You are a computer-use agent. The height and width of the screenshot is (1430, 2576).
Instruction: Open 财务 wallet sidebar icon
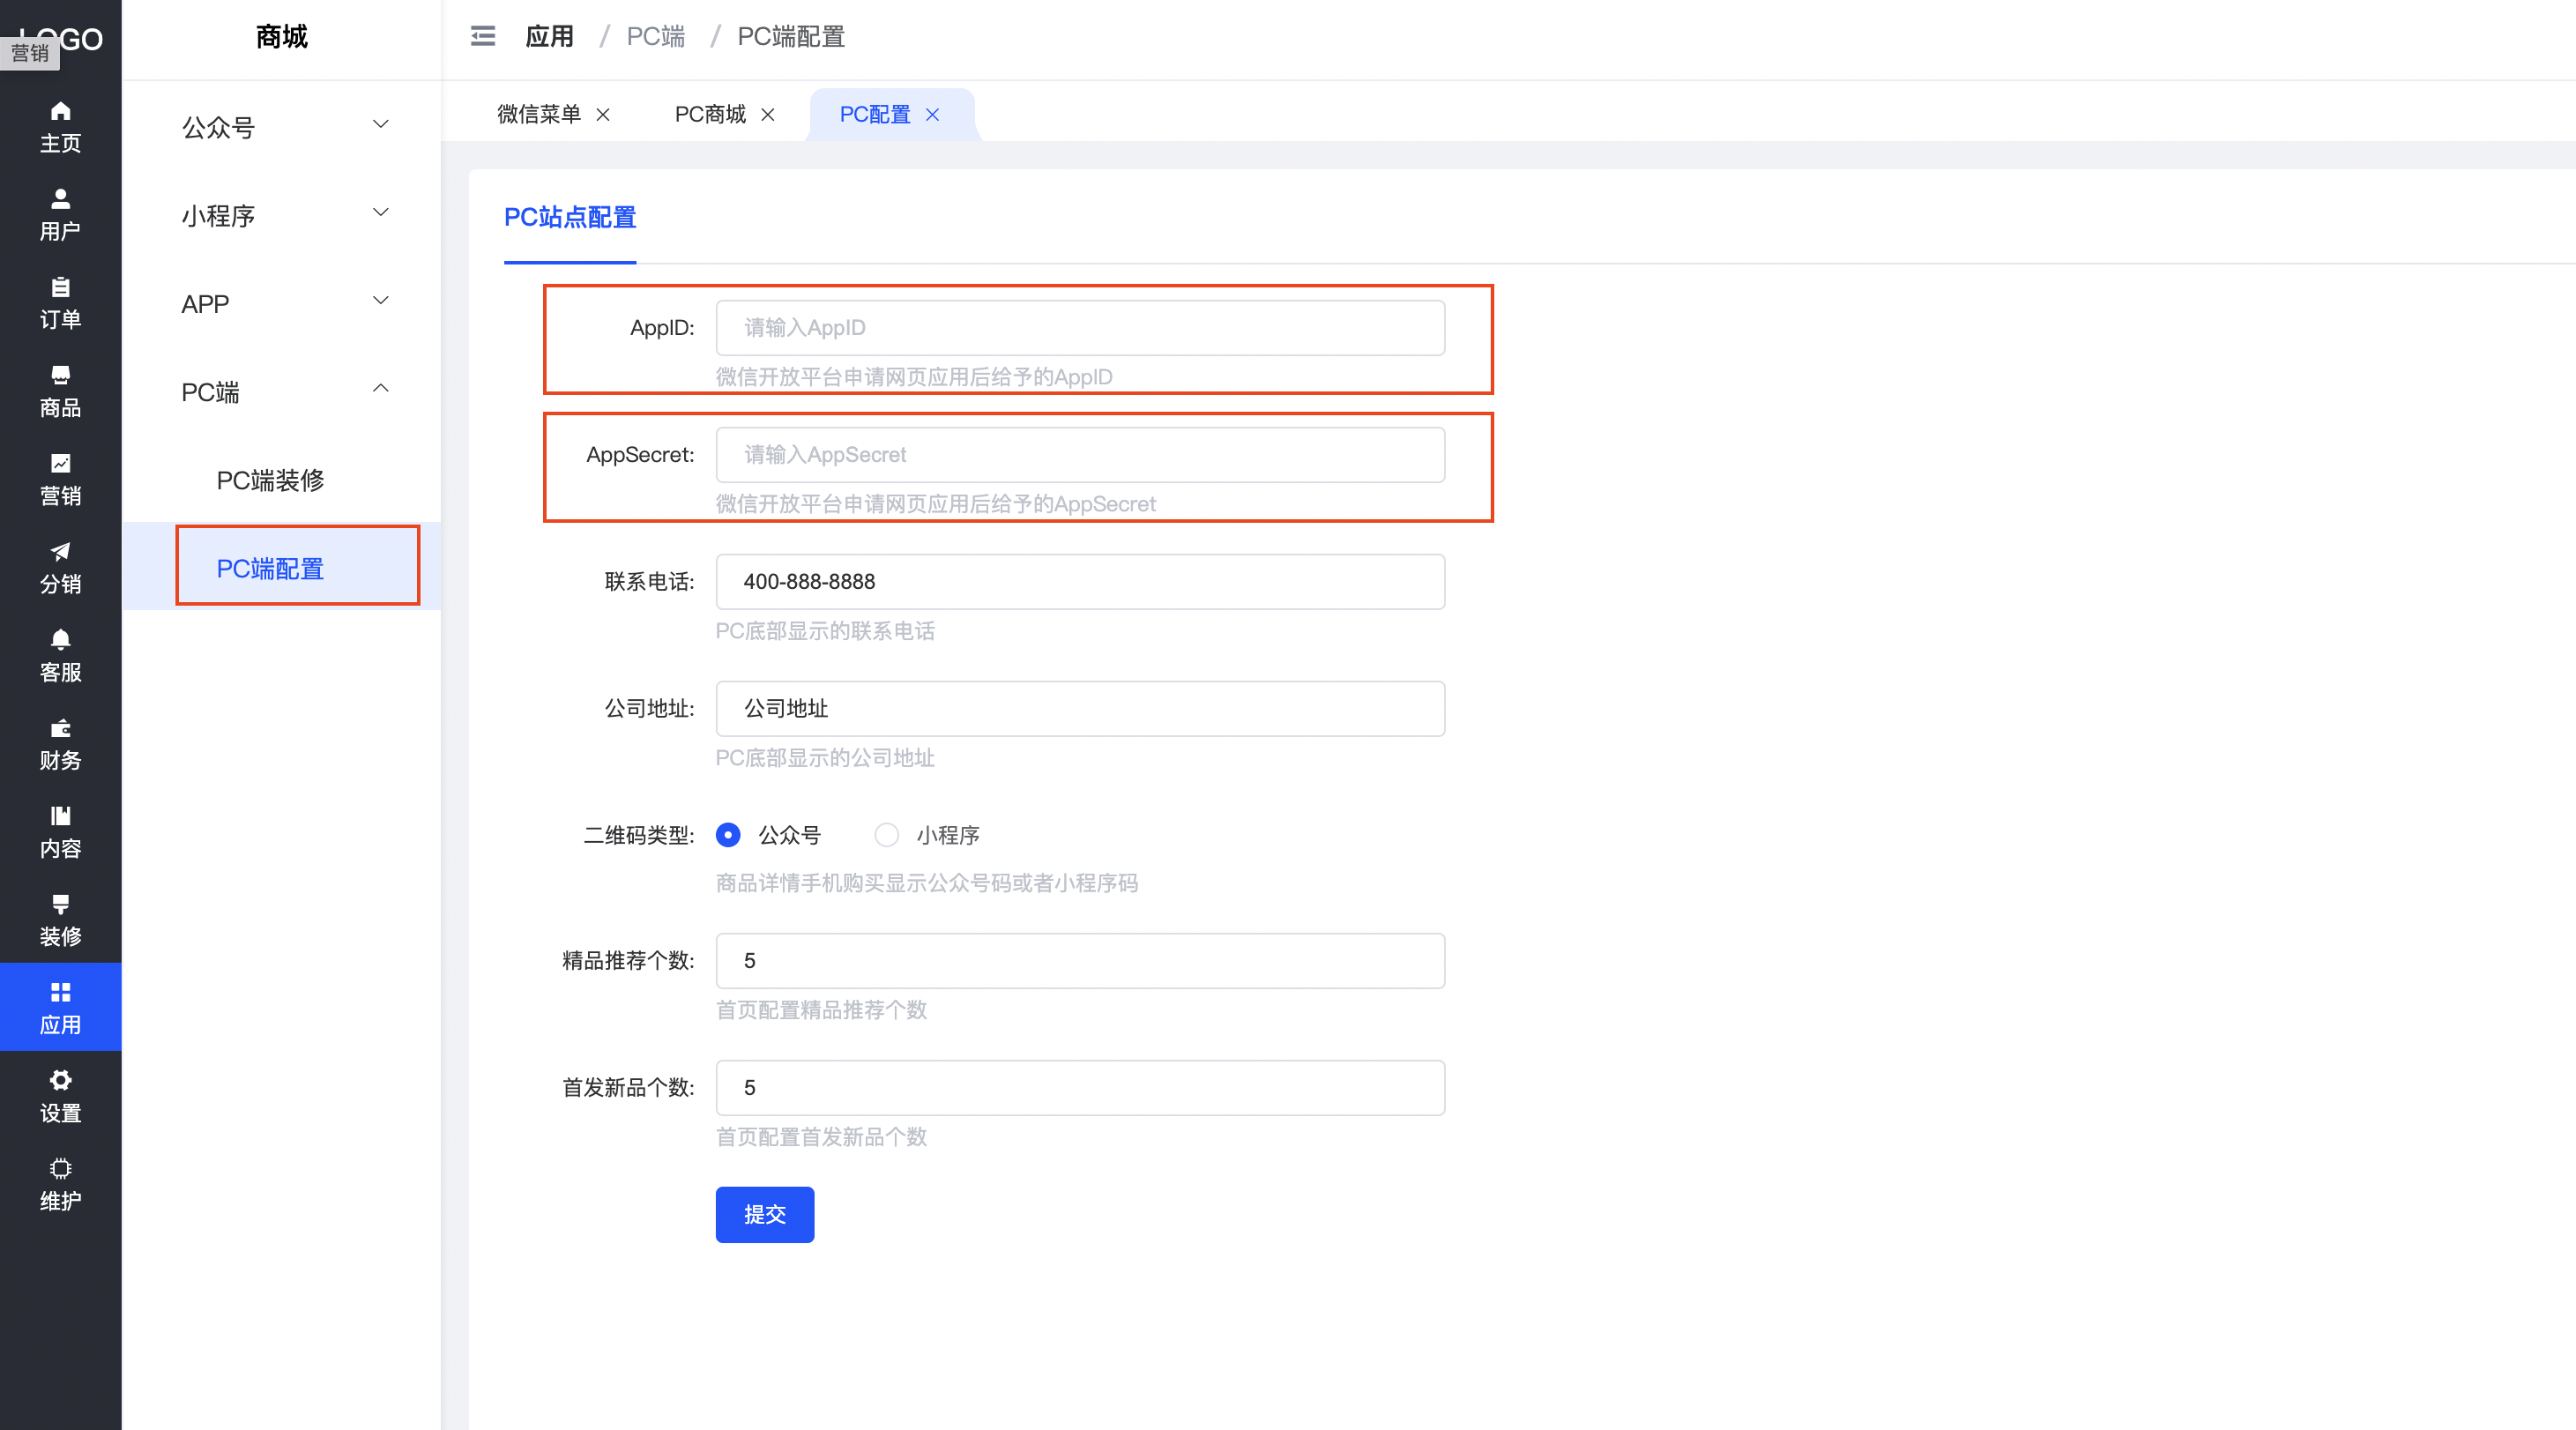[60, 727]
